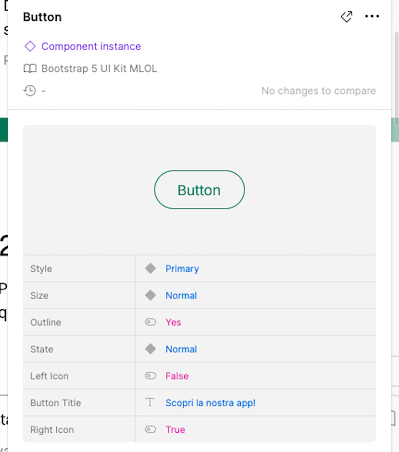Viewport: 399px width, 452px height.
Task: Click the diamond icon in Style row
Action: click(x=150, y=268)
